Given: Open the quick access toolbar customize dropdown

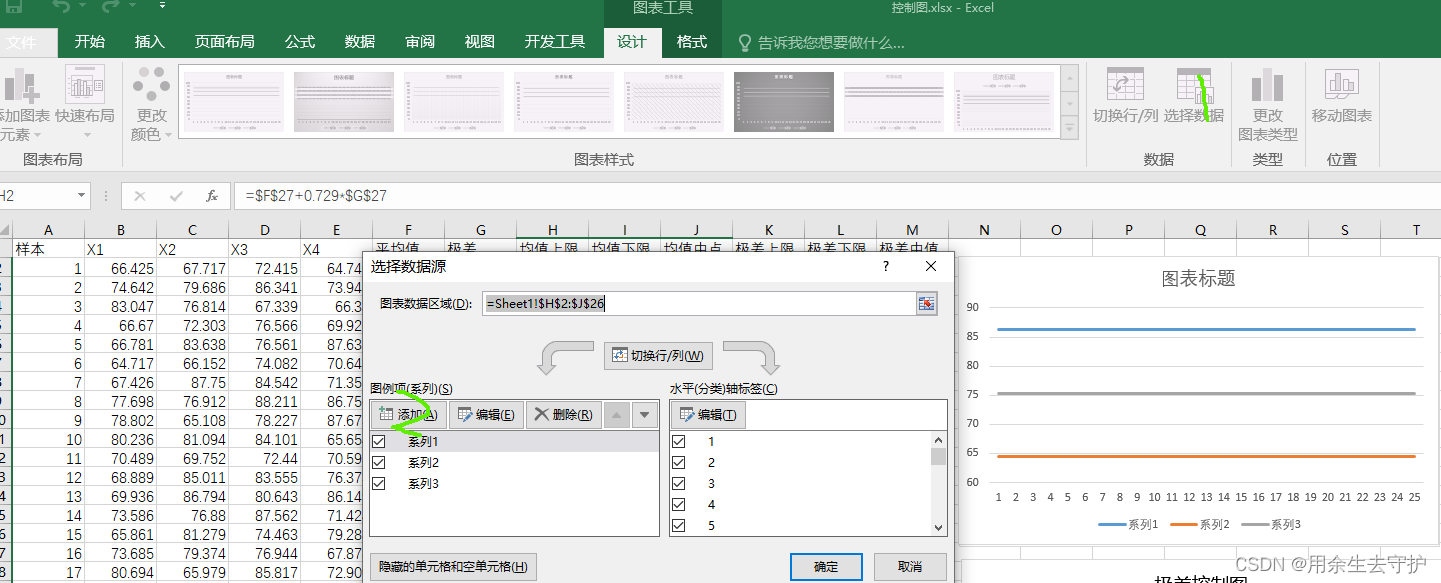Looking at the screenshot, I should click(x=162, y=6).
